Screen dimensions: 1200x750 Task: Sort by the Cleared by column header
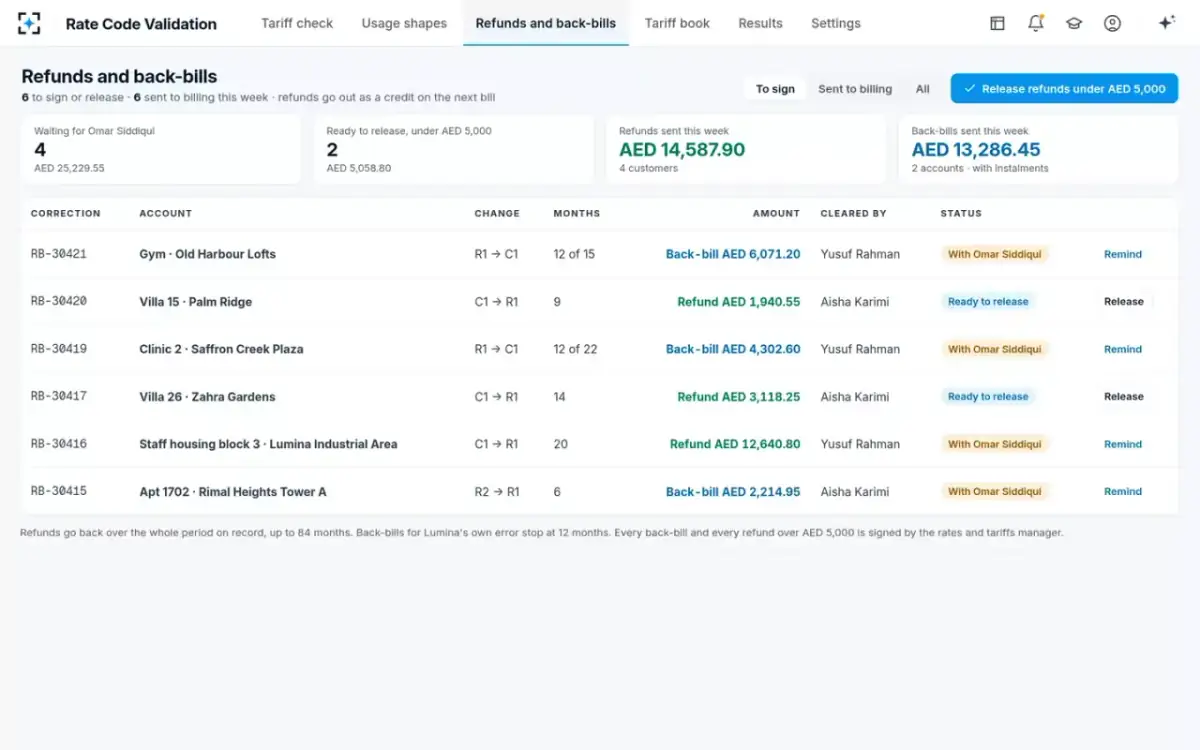coord(853,213)
